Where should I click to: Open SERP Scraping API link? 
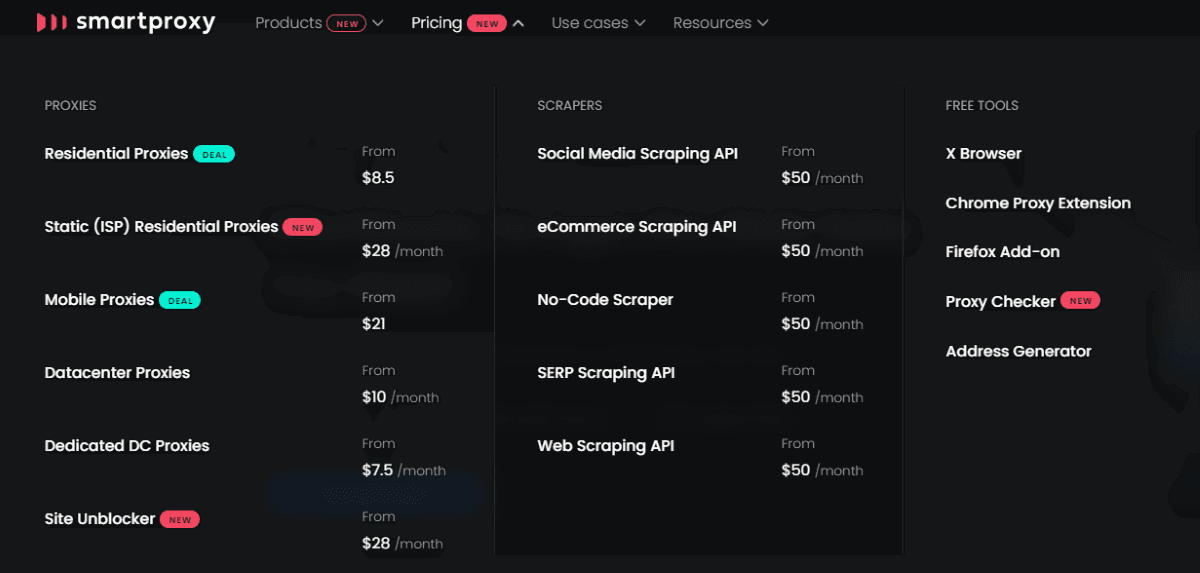[x=606, y=373]
